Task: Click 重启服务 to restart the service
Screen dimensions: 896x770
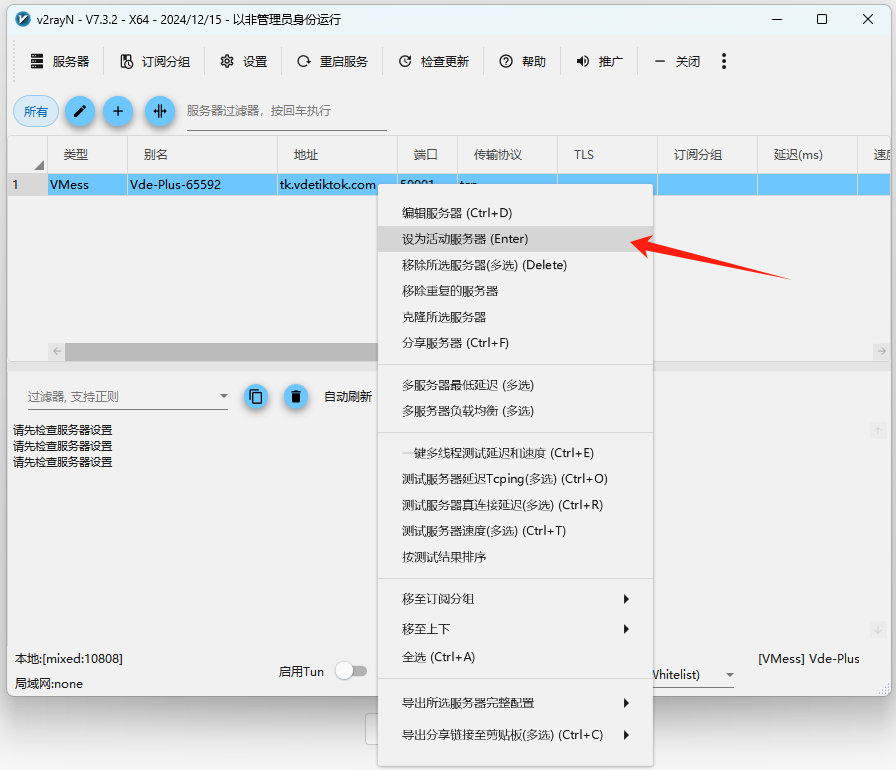Action: (332, 61)
